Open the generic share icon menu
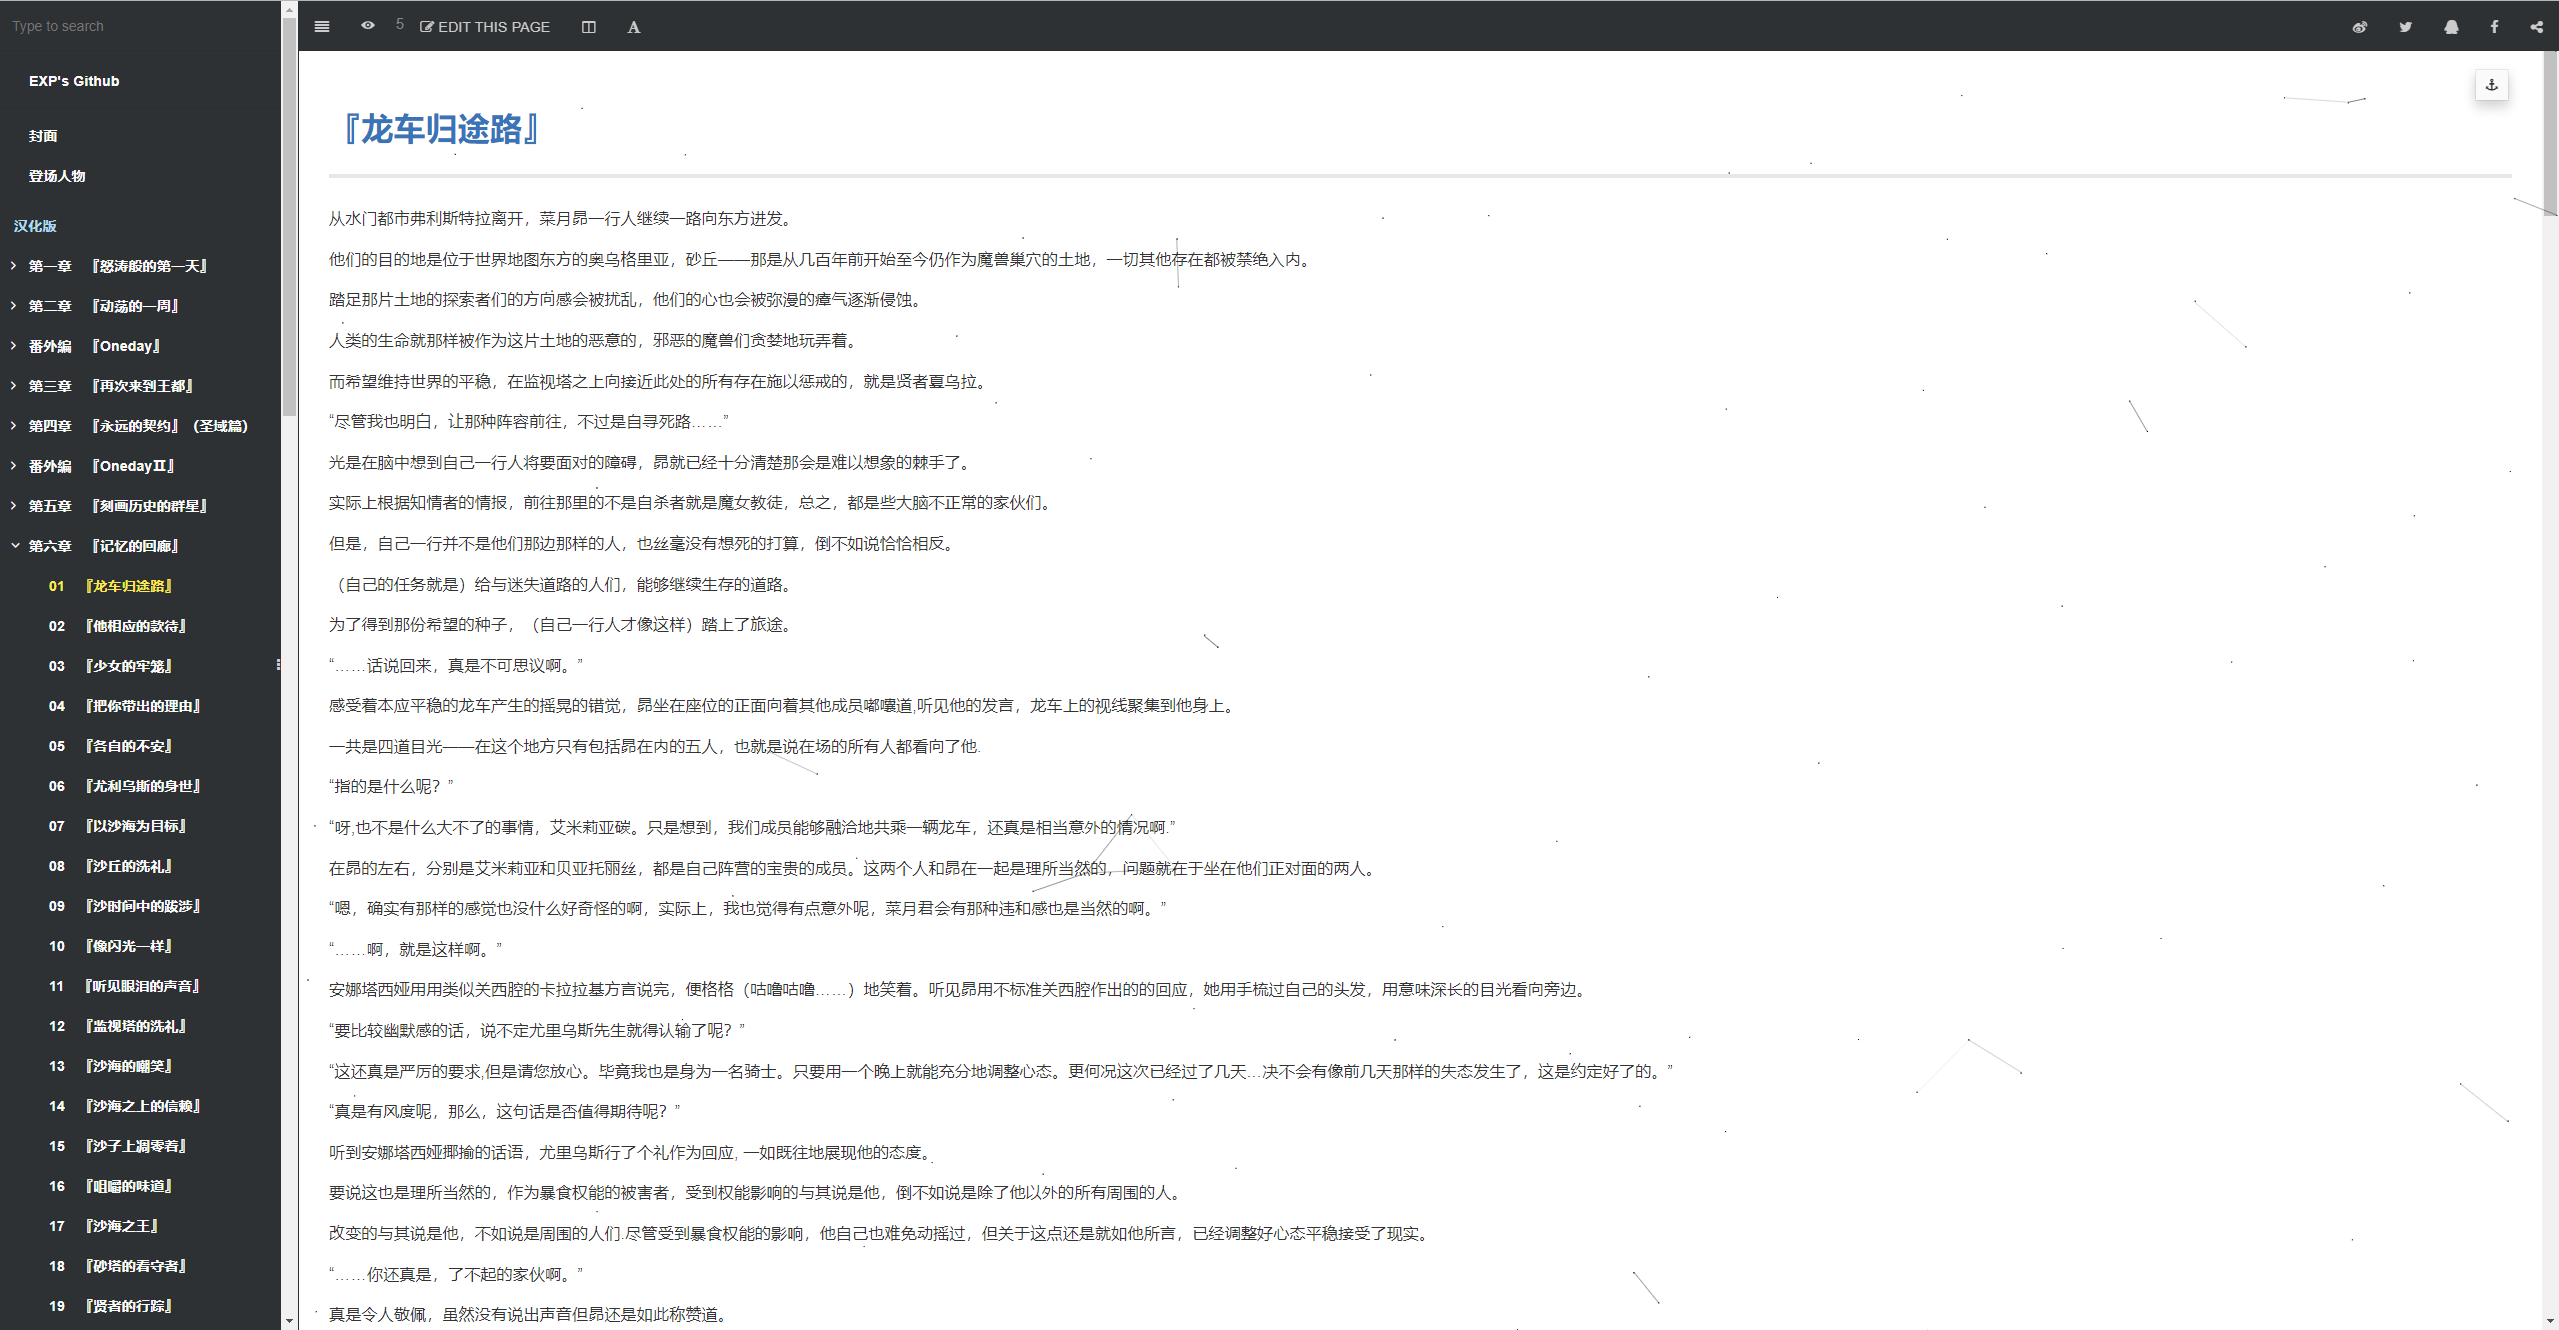This screenshot has height=1330, width=2559. 2536,27
